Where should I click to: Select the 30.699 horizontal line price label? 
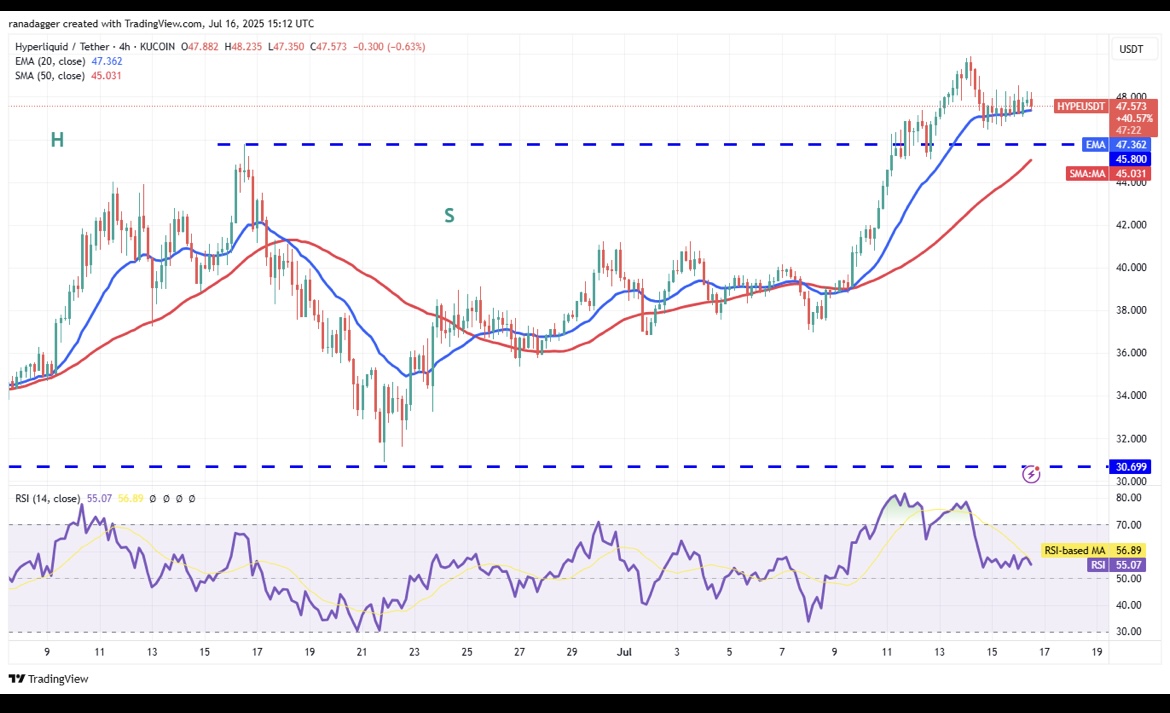1132,467
